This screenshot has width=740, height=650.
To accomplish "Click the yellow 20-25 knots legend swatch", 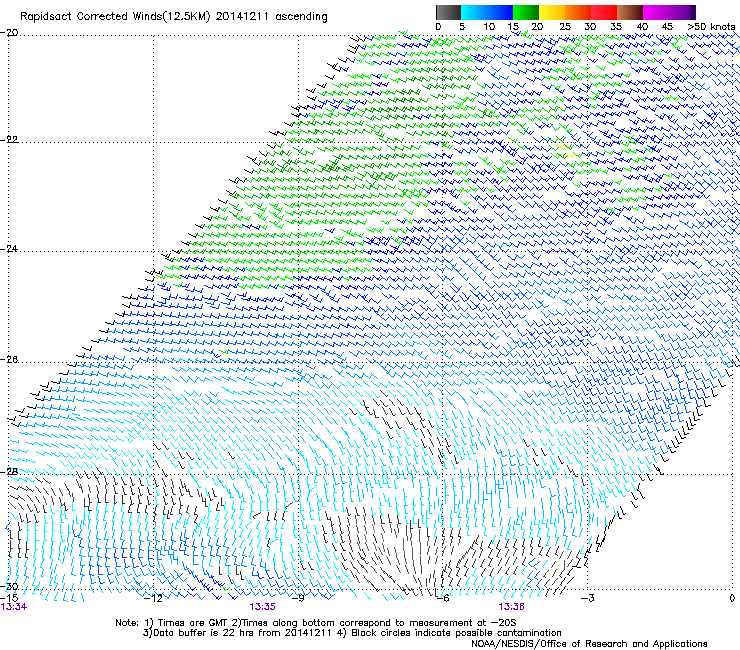I will tap(552, 12).
